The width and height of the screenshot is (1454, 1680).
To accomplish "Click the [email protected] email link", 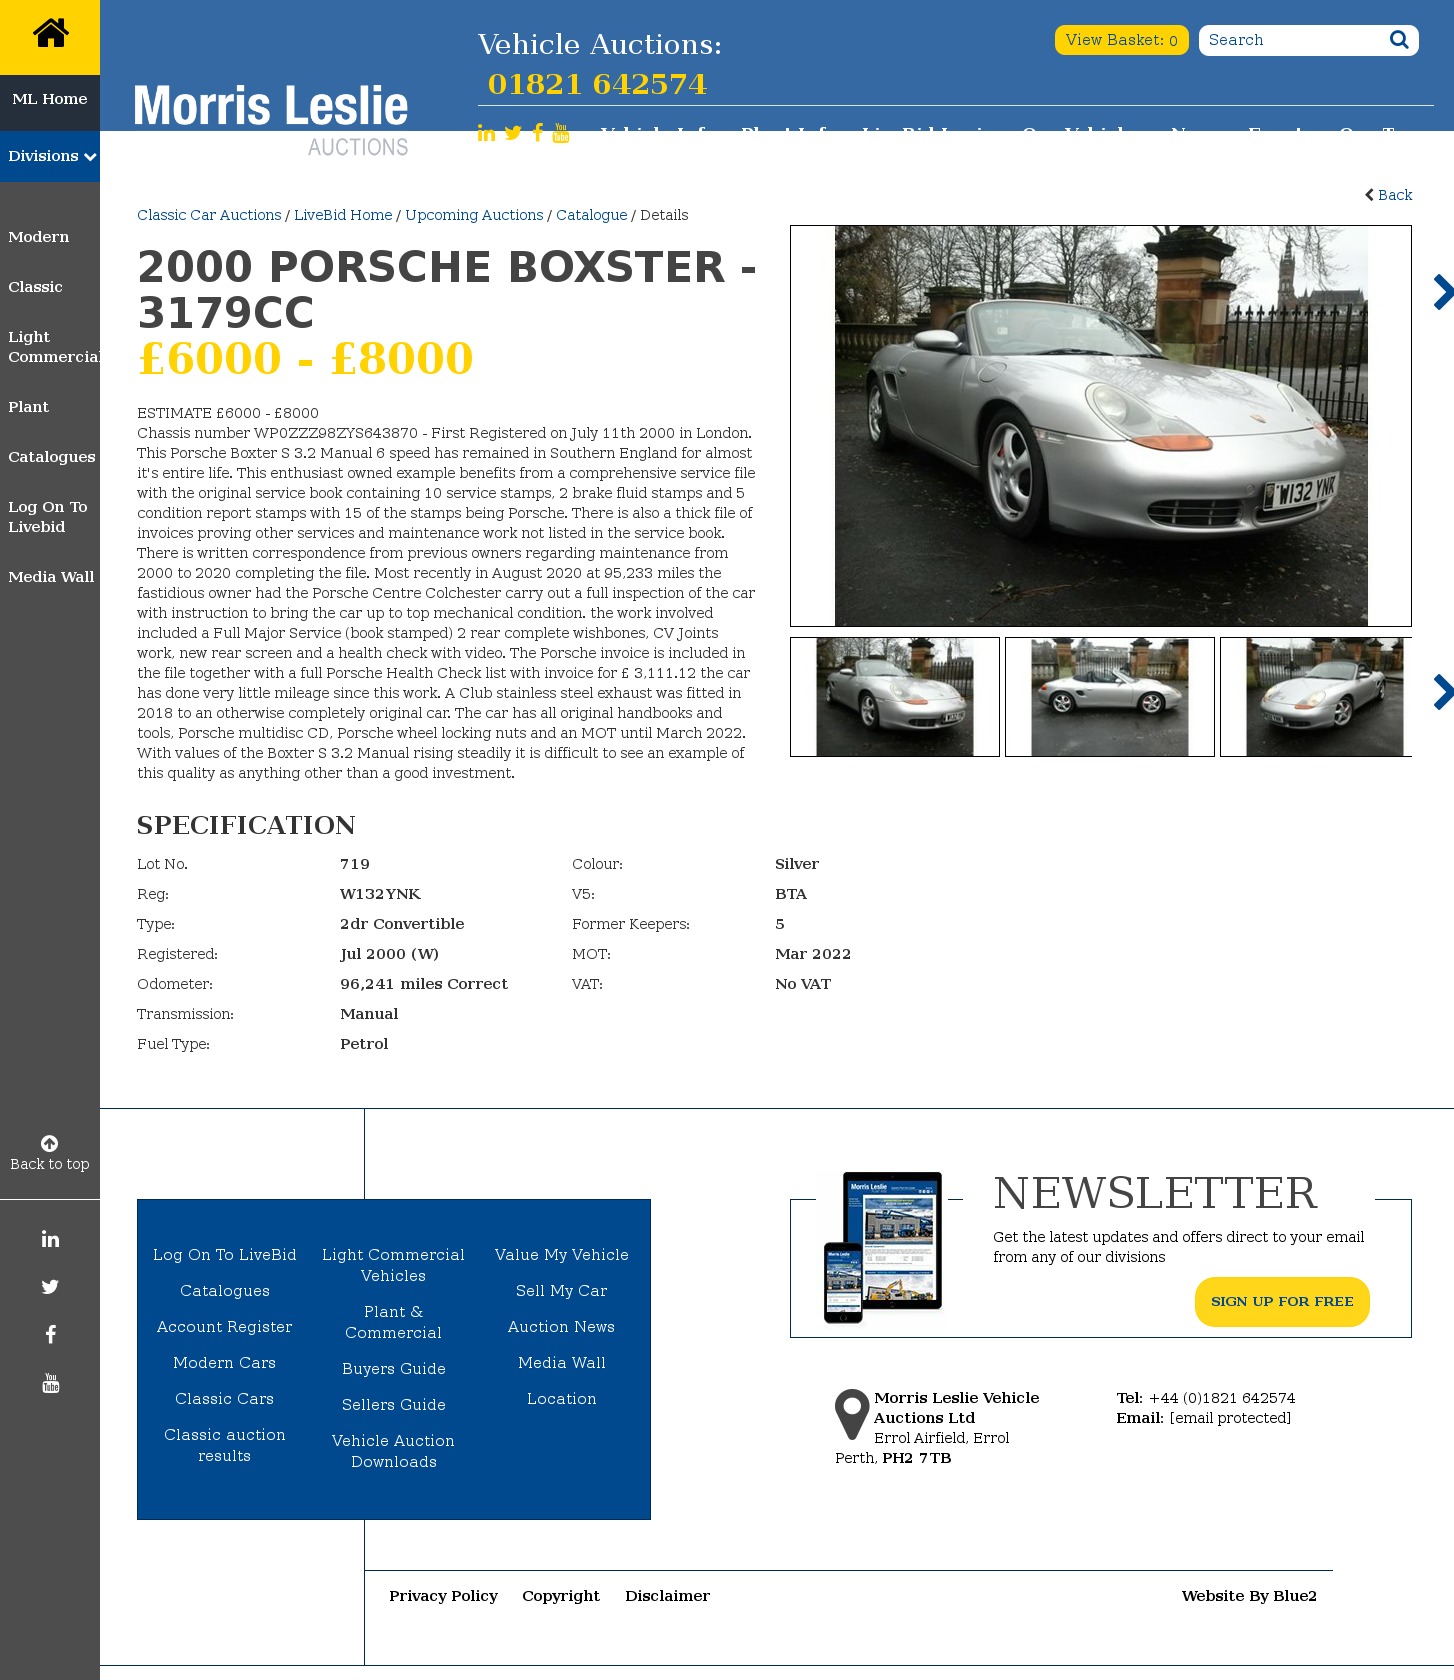I will (x=1230, y=1418).
